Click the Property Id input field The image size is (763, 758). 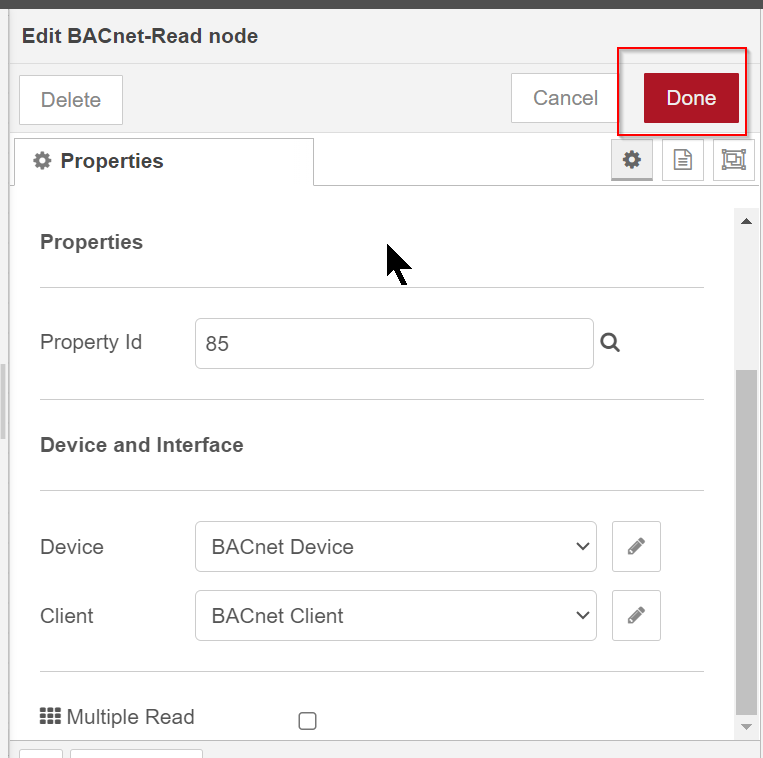(394, 343)
